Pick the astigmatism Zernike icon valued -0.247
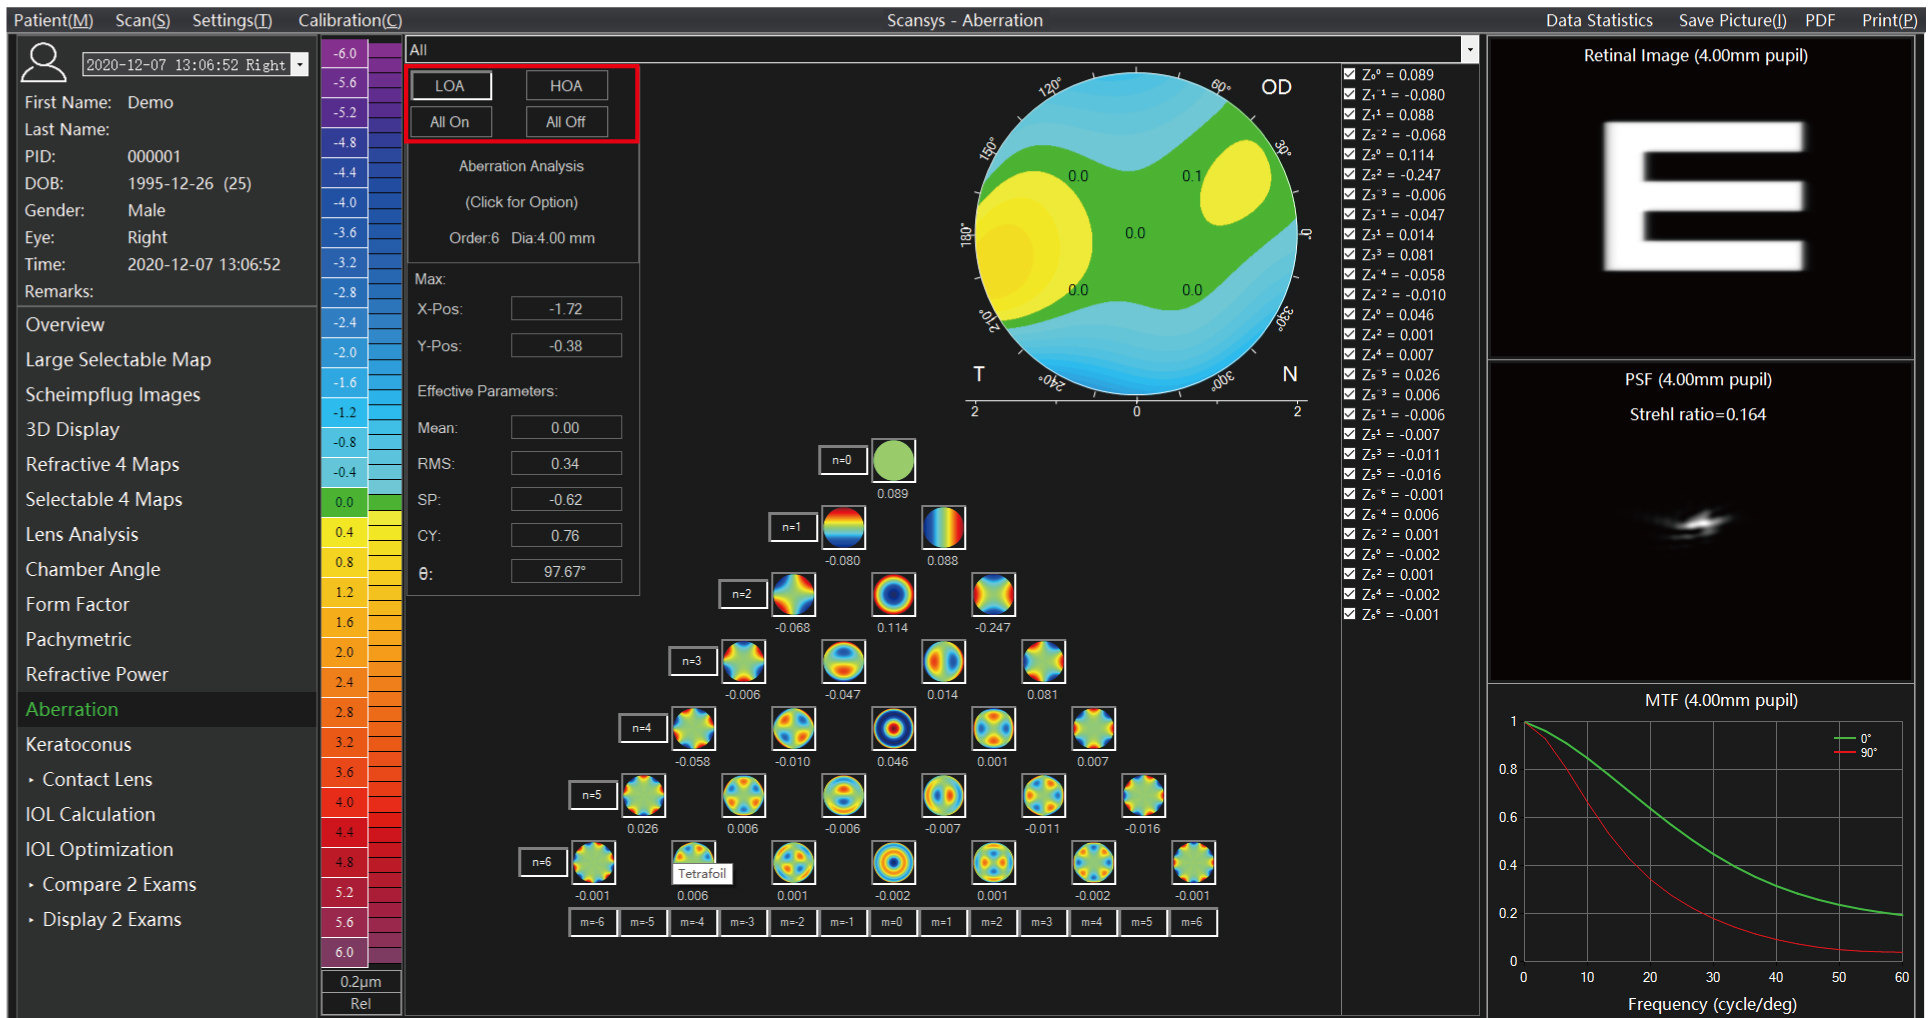 tap(993, 594)
